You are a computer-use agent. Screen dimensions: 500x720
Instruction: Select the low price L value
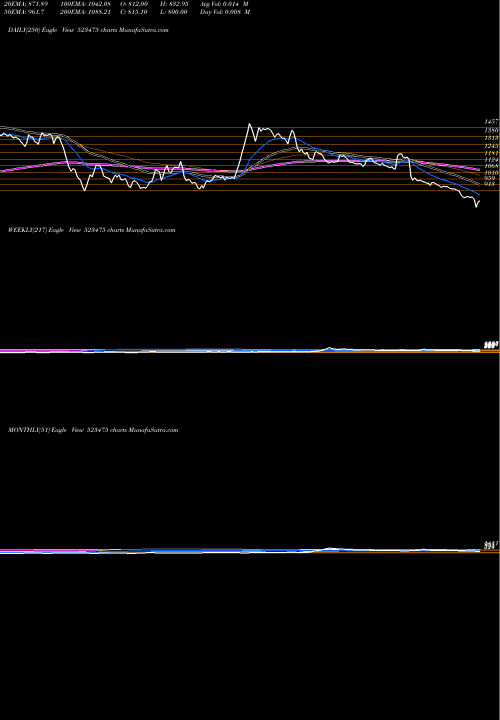click(x=174, y=12)
